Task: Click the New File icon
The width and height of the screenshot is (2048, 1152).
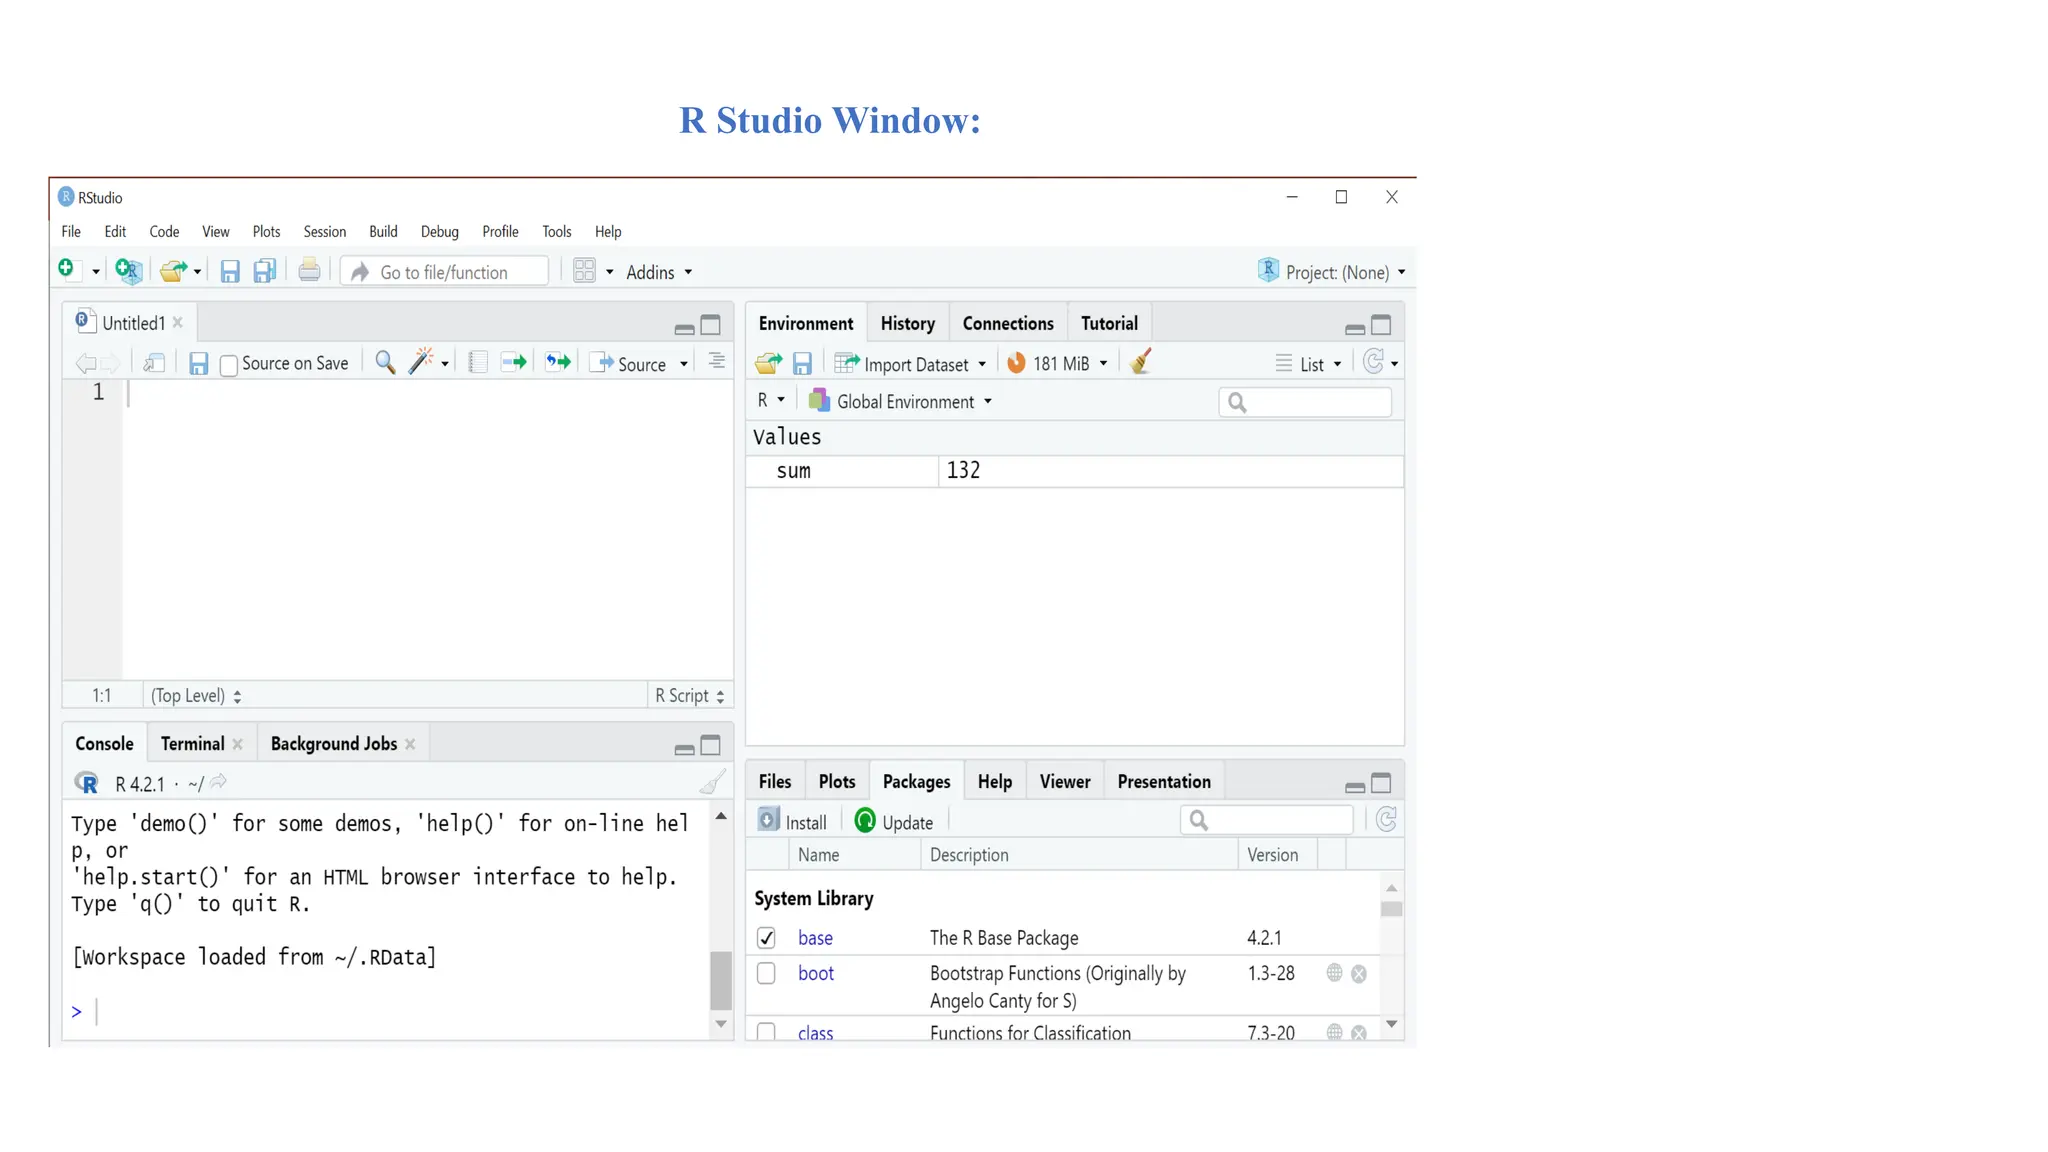Action: point(67,269)
